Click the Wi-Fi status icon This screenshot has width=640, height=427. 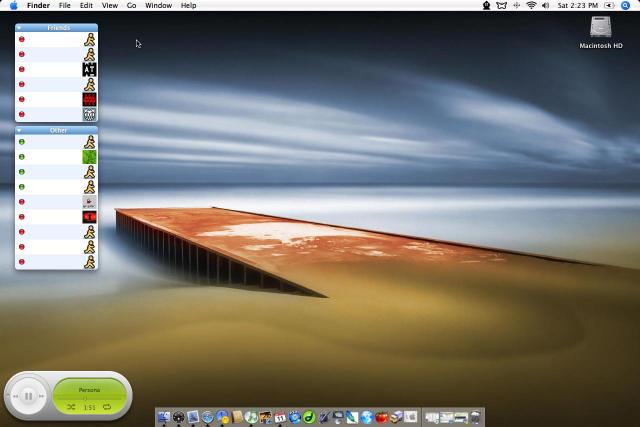coord(531,5)
